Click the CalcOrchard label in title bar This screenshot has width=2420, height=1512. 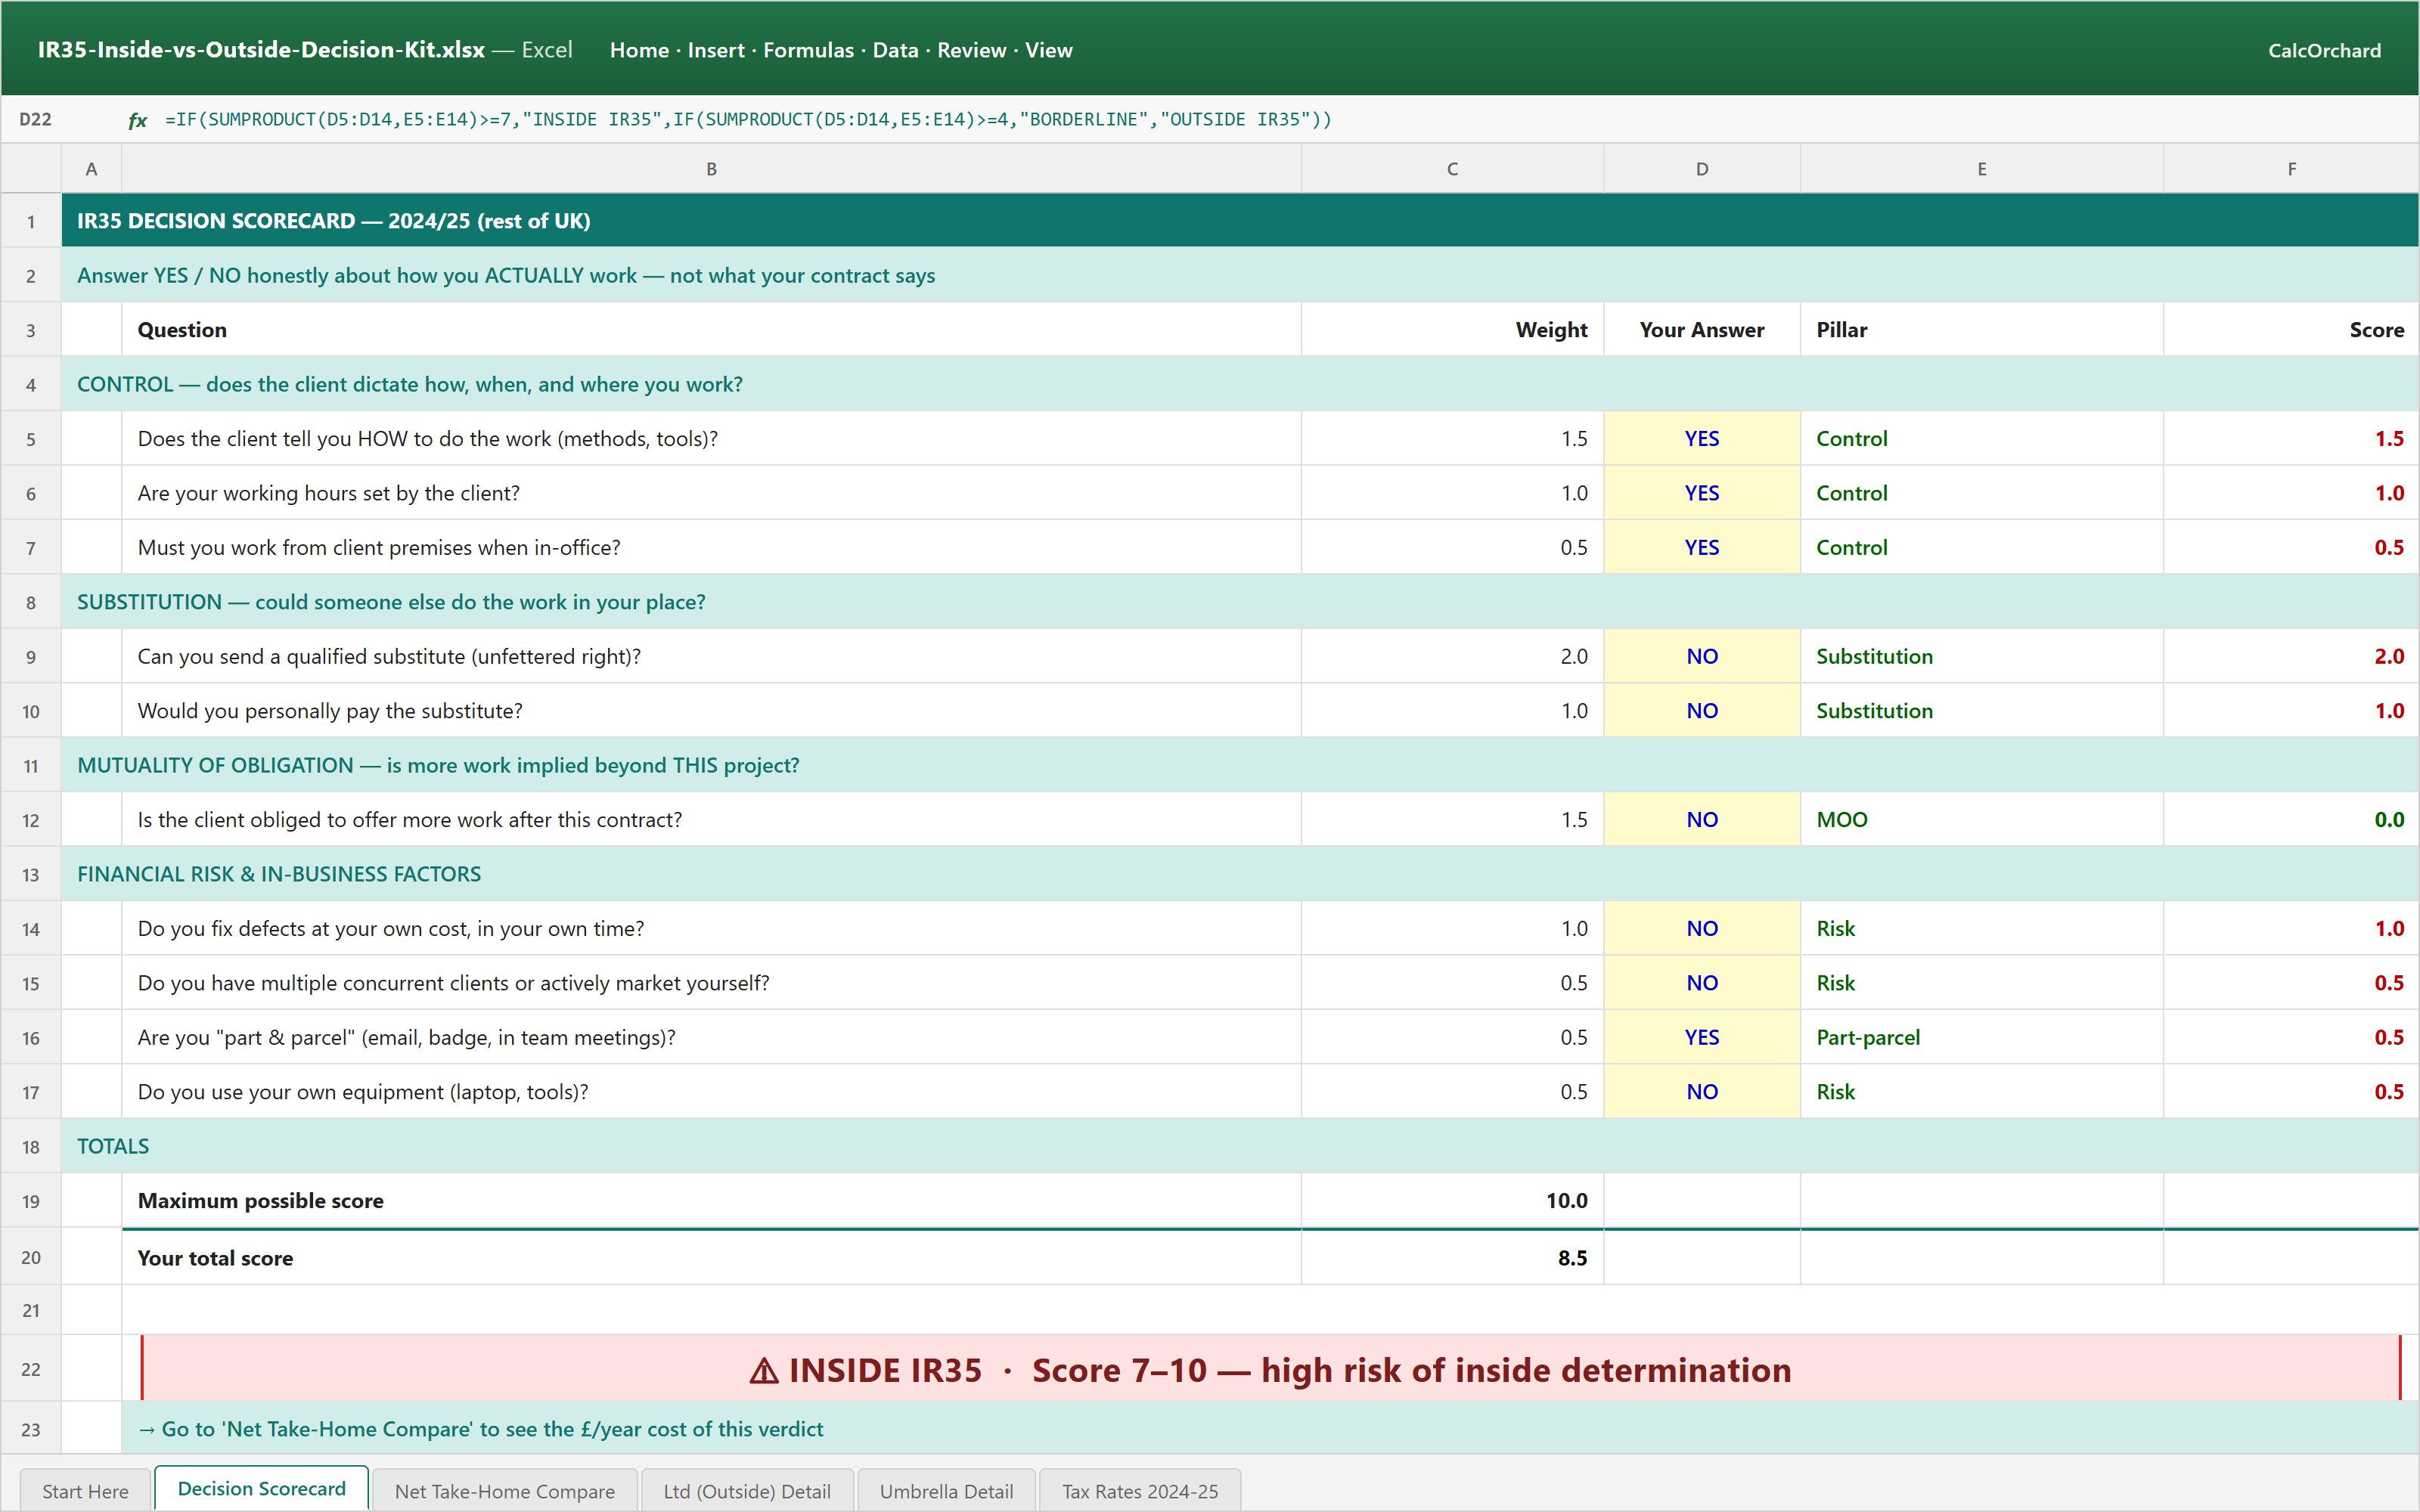pos(2324,50)
